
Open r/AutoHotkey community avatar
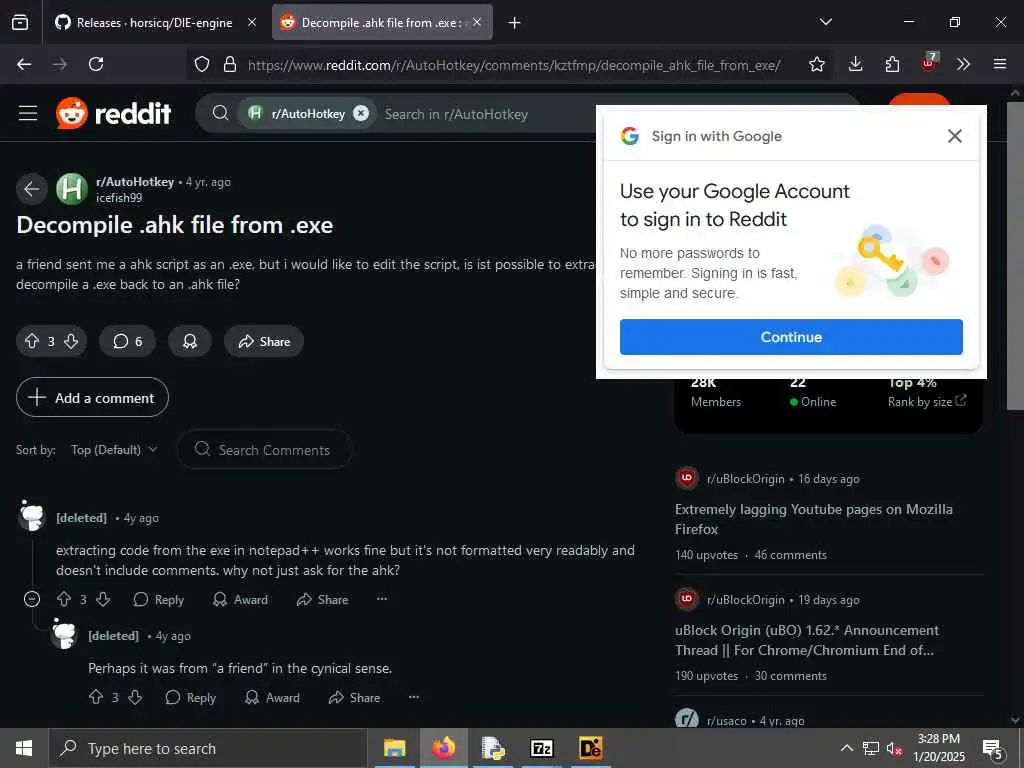pyautogui.click(x=72, y=189)
